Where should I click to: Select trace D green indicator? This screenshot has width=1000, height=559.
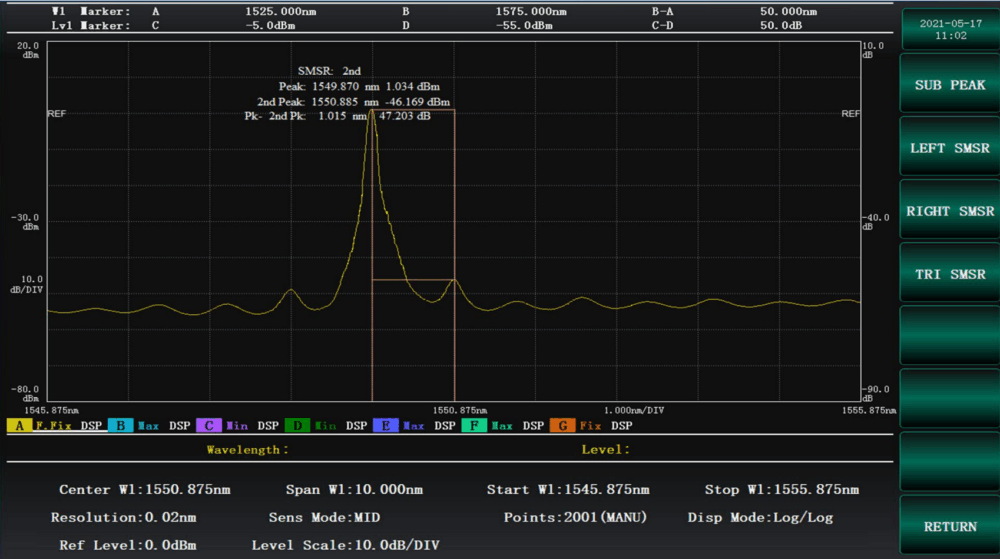click(297, 426)
